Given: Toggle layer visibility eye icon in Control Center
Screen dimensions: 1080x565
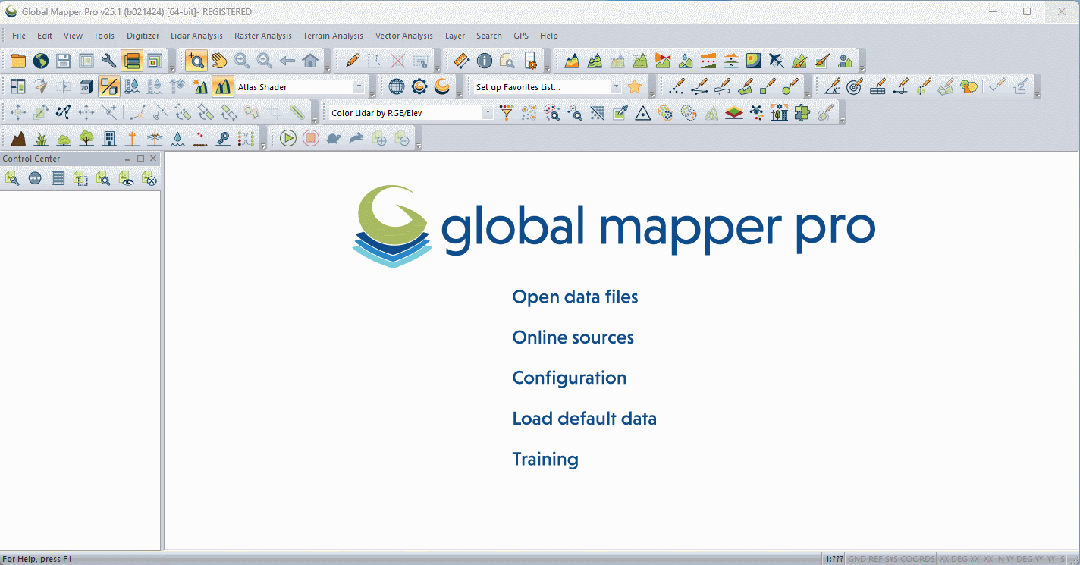Looking at the screenshot, I should coord(126,178).
